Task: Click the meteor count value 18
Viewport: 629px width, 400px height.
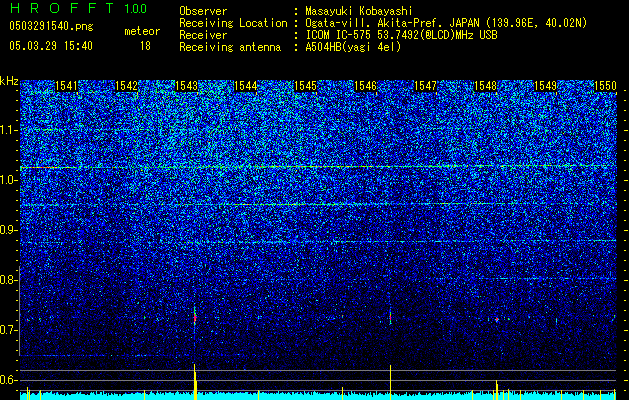Action: (x=145, y=46)
